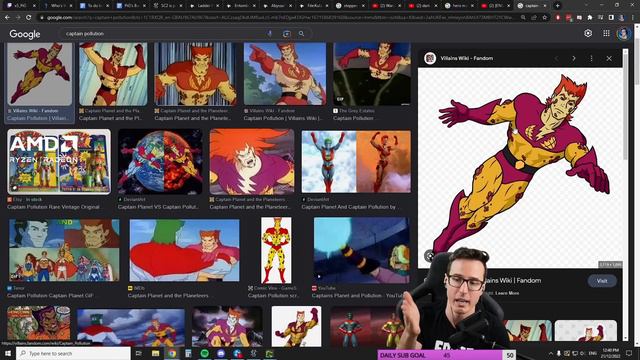Switch to the "To do" browser tab
This screenshot has width=640, height=360.
[95, 6]
